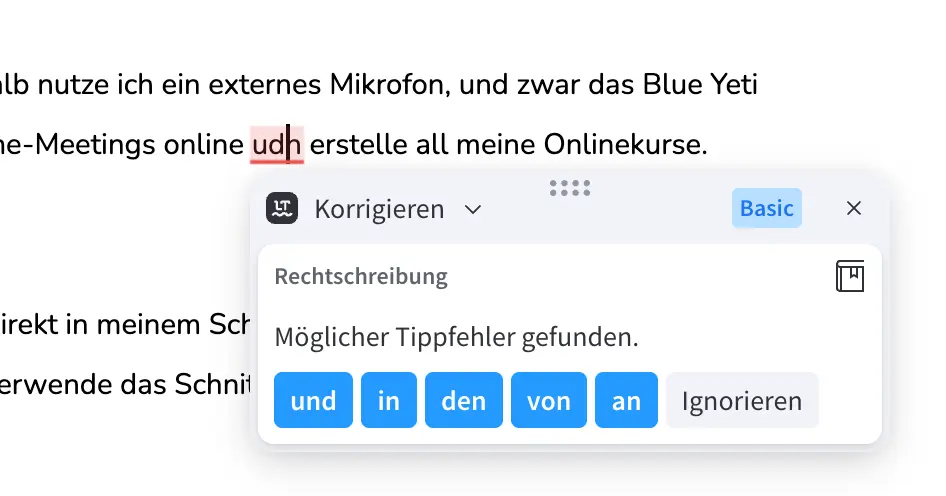This screenshot has height=496, width=946.
Task: Click the underlined misspelled word "udn"
Action: click(x=276, y=145)
